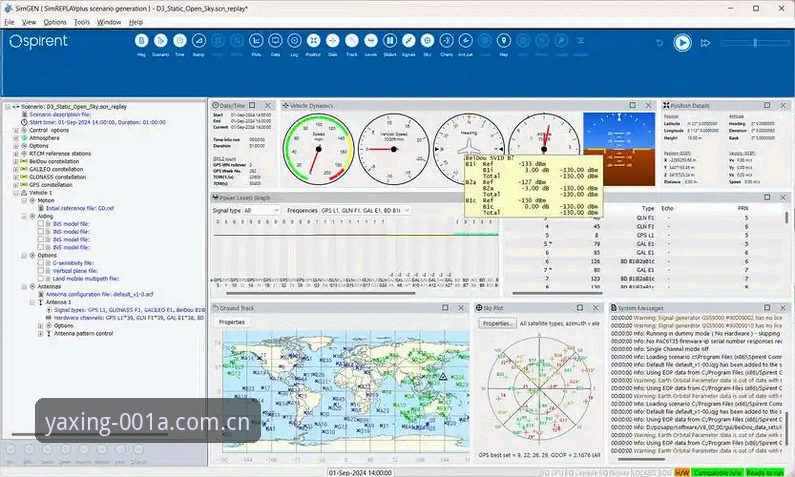Click the artificial horizon attitude indicator
Viewport: 795px width, 477px height.
point(619,149)
